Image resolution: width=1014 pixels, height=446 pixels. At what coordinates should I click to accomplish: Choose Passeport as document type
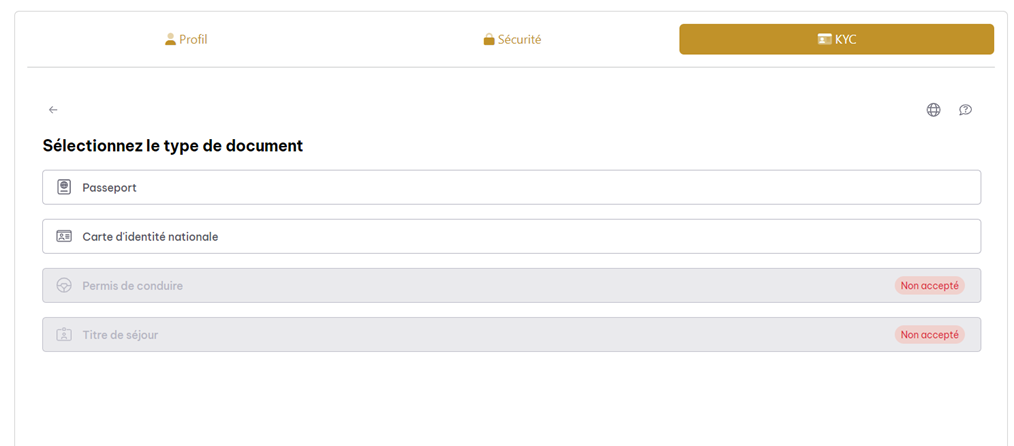tap(511, 187)
